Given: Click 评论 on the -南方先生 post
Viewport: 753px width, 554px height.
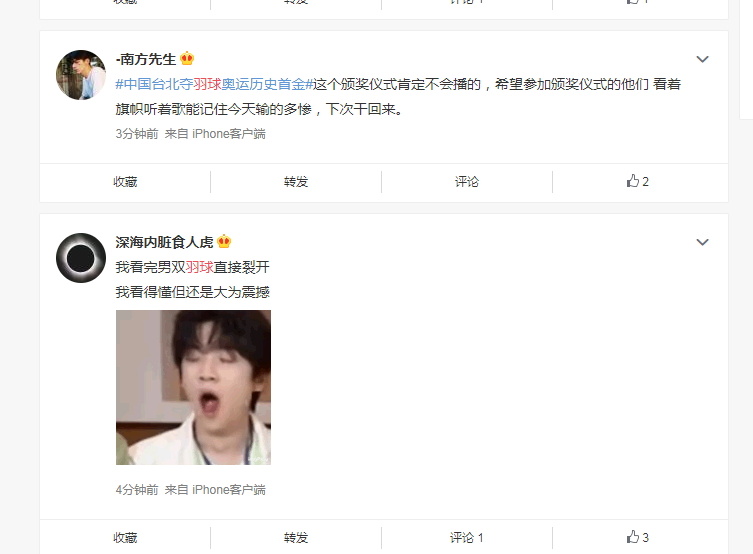Looking at the screenshot, I should point(467,181).
